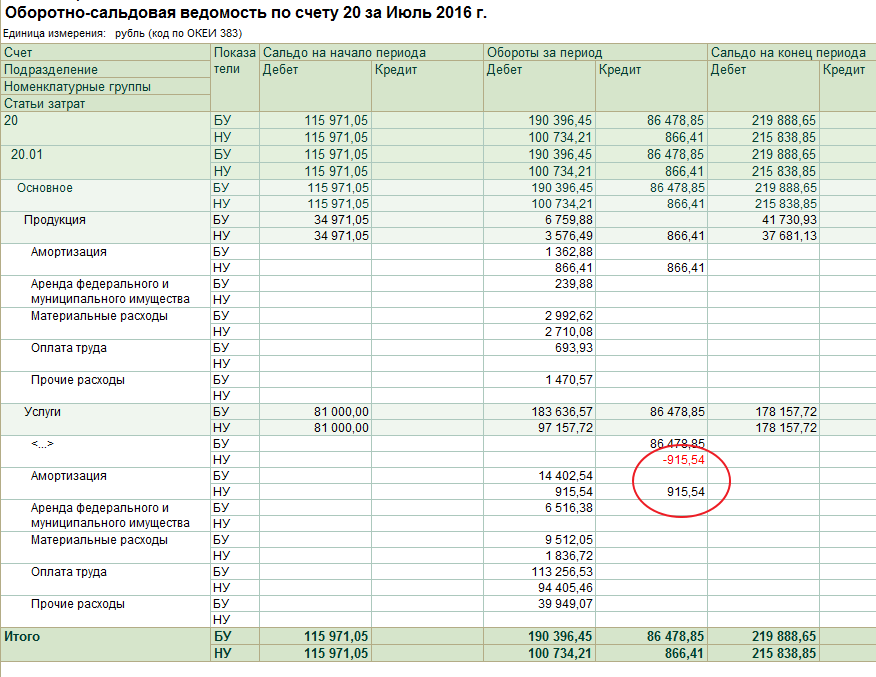The image size is (876, 677).
Task: Click the 'Обороты за период' column header
Action: [x=545, y=53]
